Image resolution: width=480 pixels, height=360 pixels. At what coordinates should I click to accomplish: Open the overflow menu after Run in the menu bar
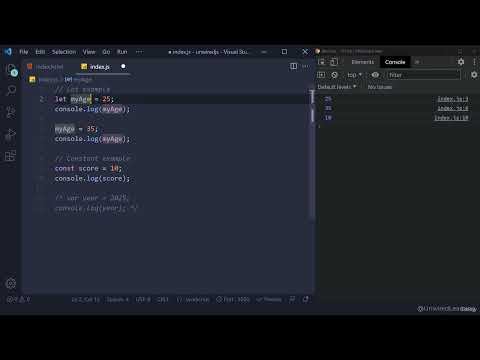(139, 52)
